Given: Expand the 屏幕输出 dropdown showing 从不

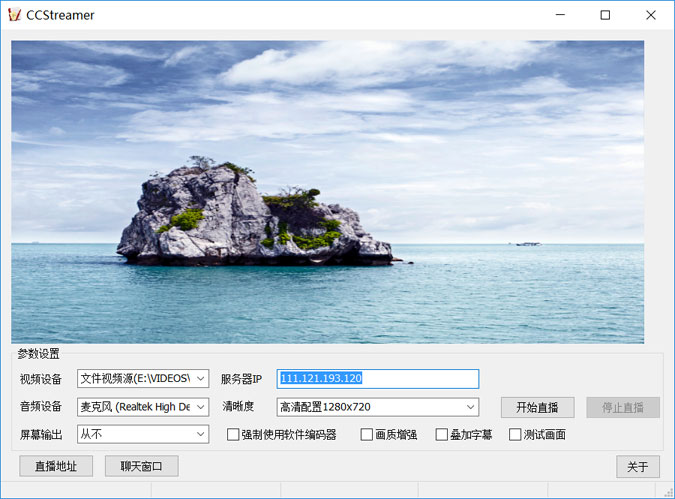Looking at the screenshot, I should click(x=143, y=434).
